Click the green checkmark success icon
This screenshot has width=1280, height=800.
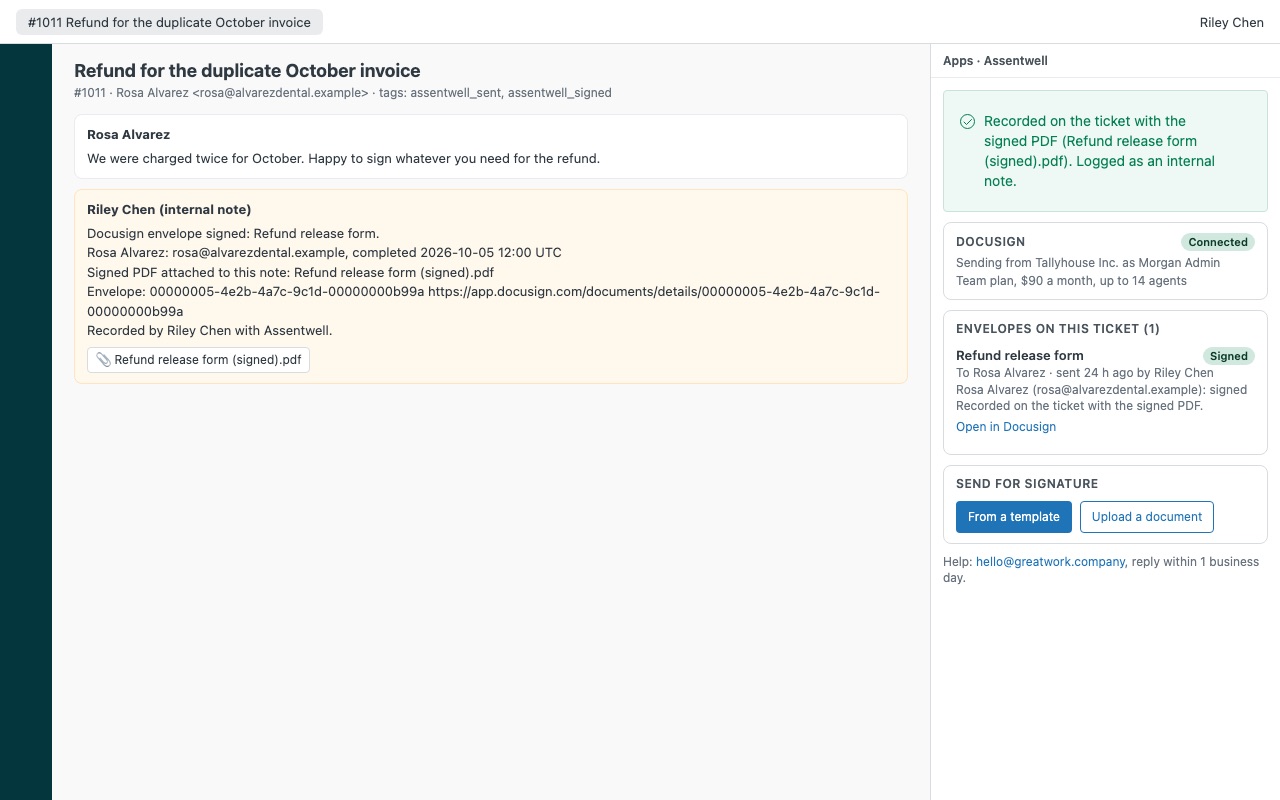[967, 121]
